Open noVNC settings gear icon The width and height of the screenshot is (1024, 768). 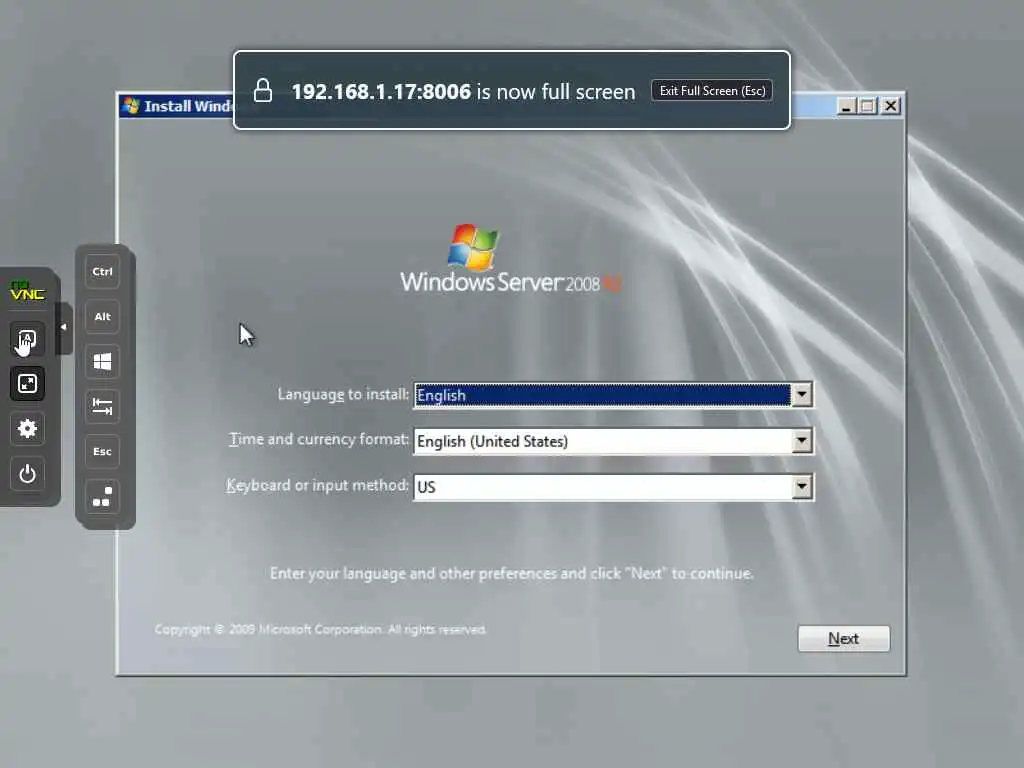tap(27, 428)
